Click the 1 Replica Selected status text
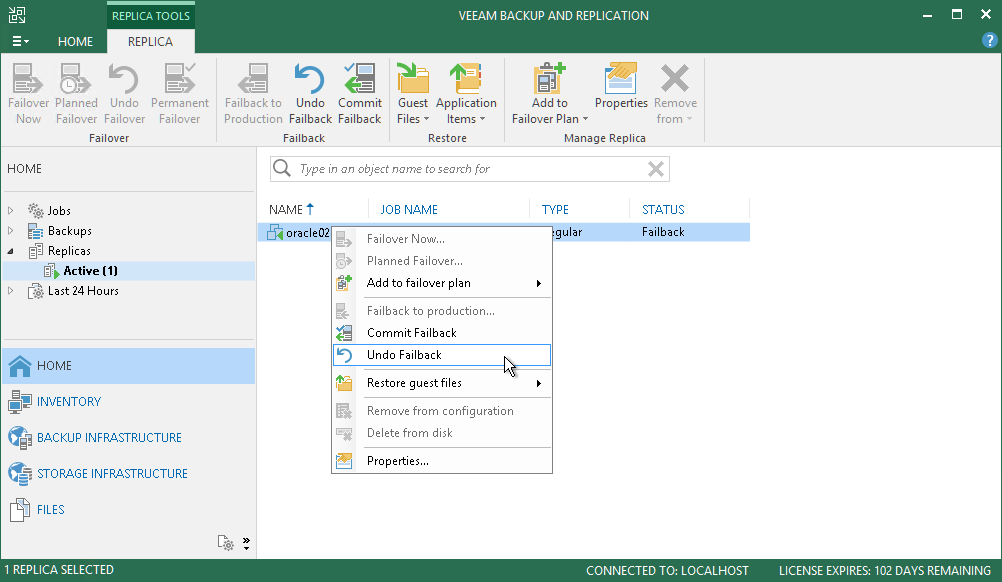Image resolution: width=1002 pixels, height=582 pixels. [x=59, y=570]
